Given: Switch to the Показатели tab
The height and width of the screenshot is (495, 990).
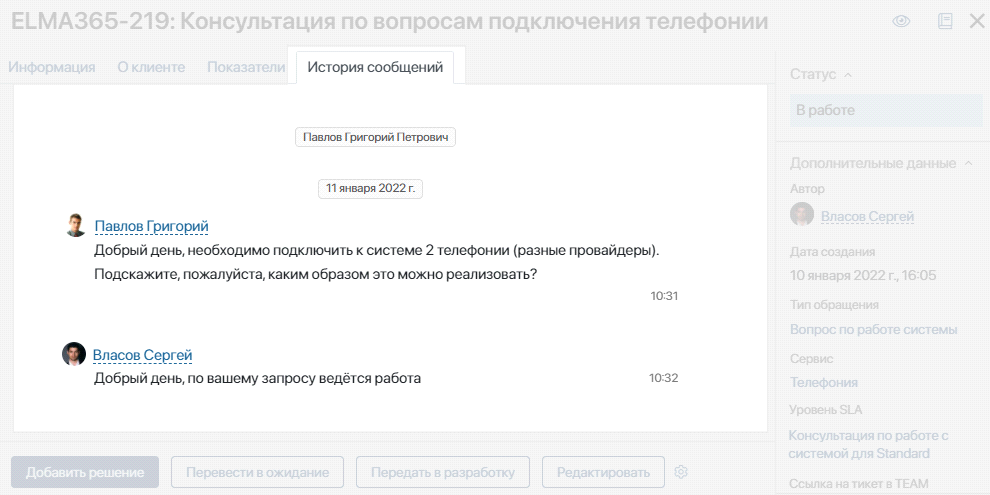Looking at the screenshot, I should tap(246, 68).
